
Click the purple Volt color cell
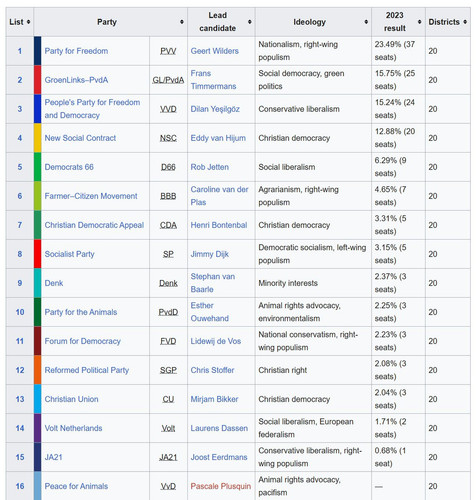coord(38,428)
